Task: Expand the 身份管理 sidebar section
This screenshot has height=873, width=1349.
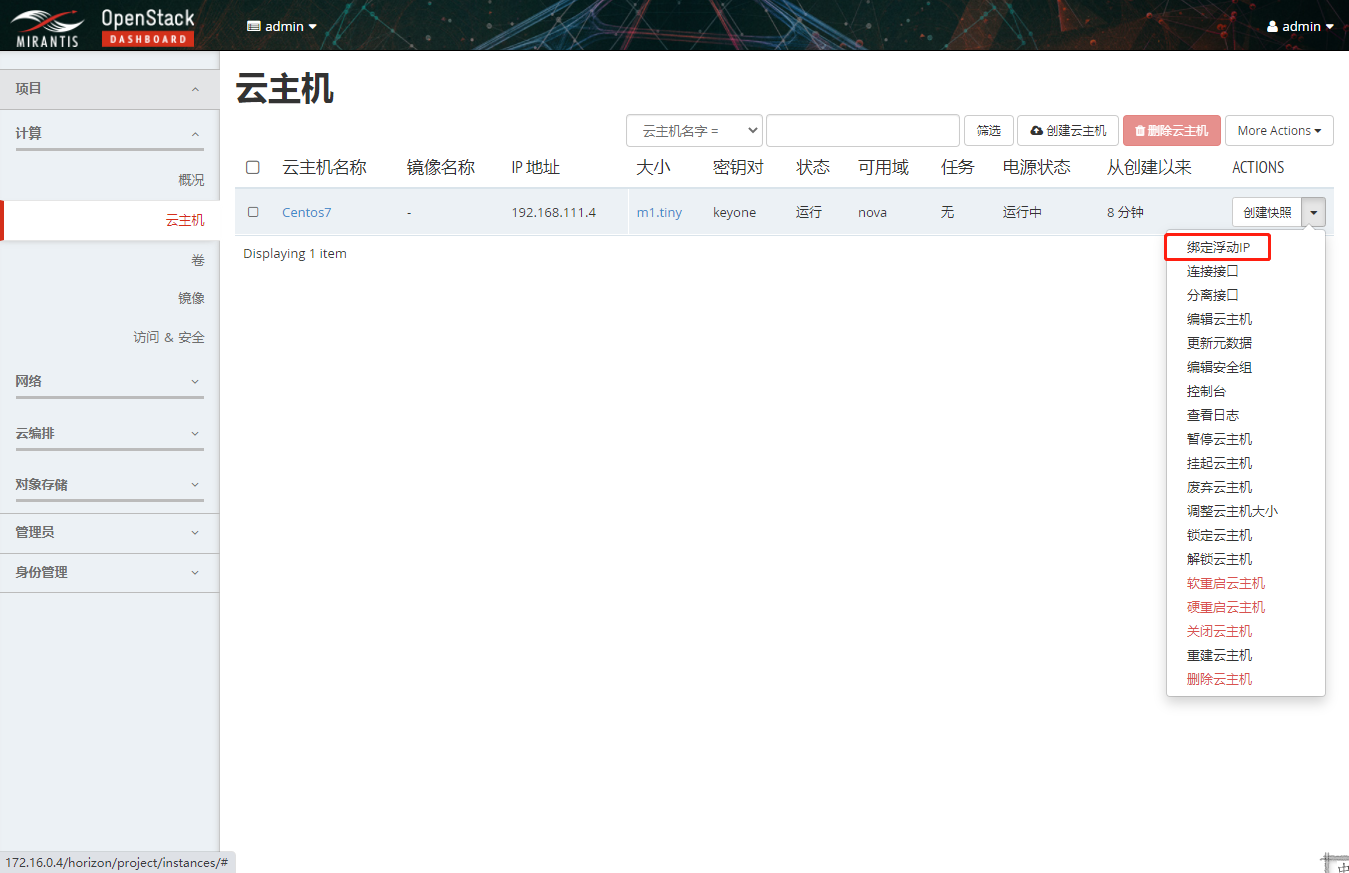Action: click(x=109, y=572)
